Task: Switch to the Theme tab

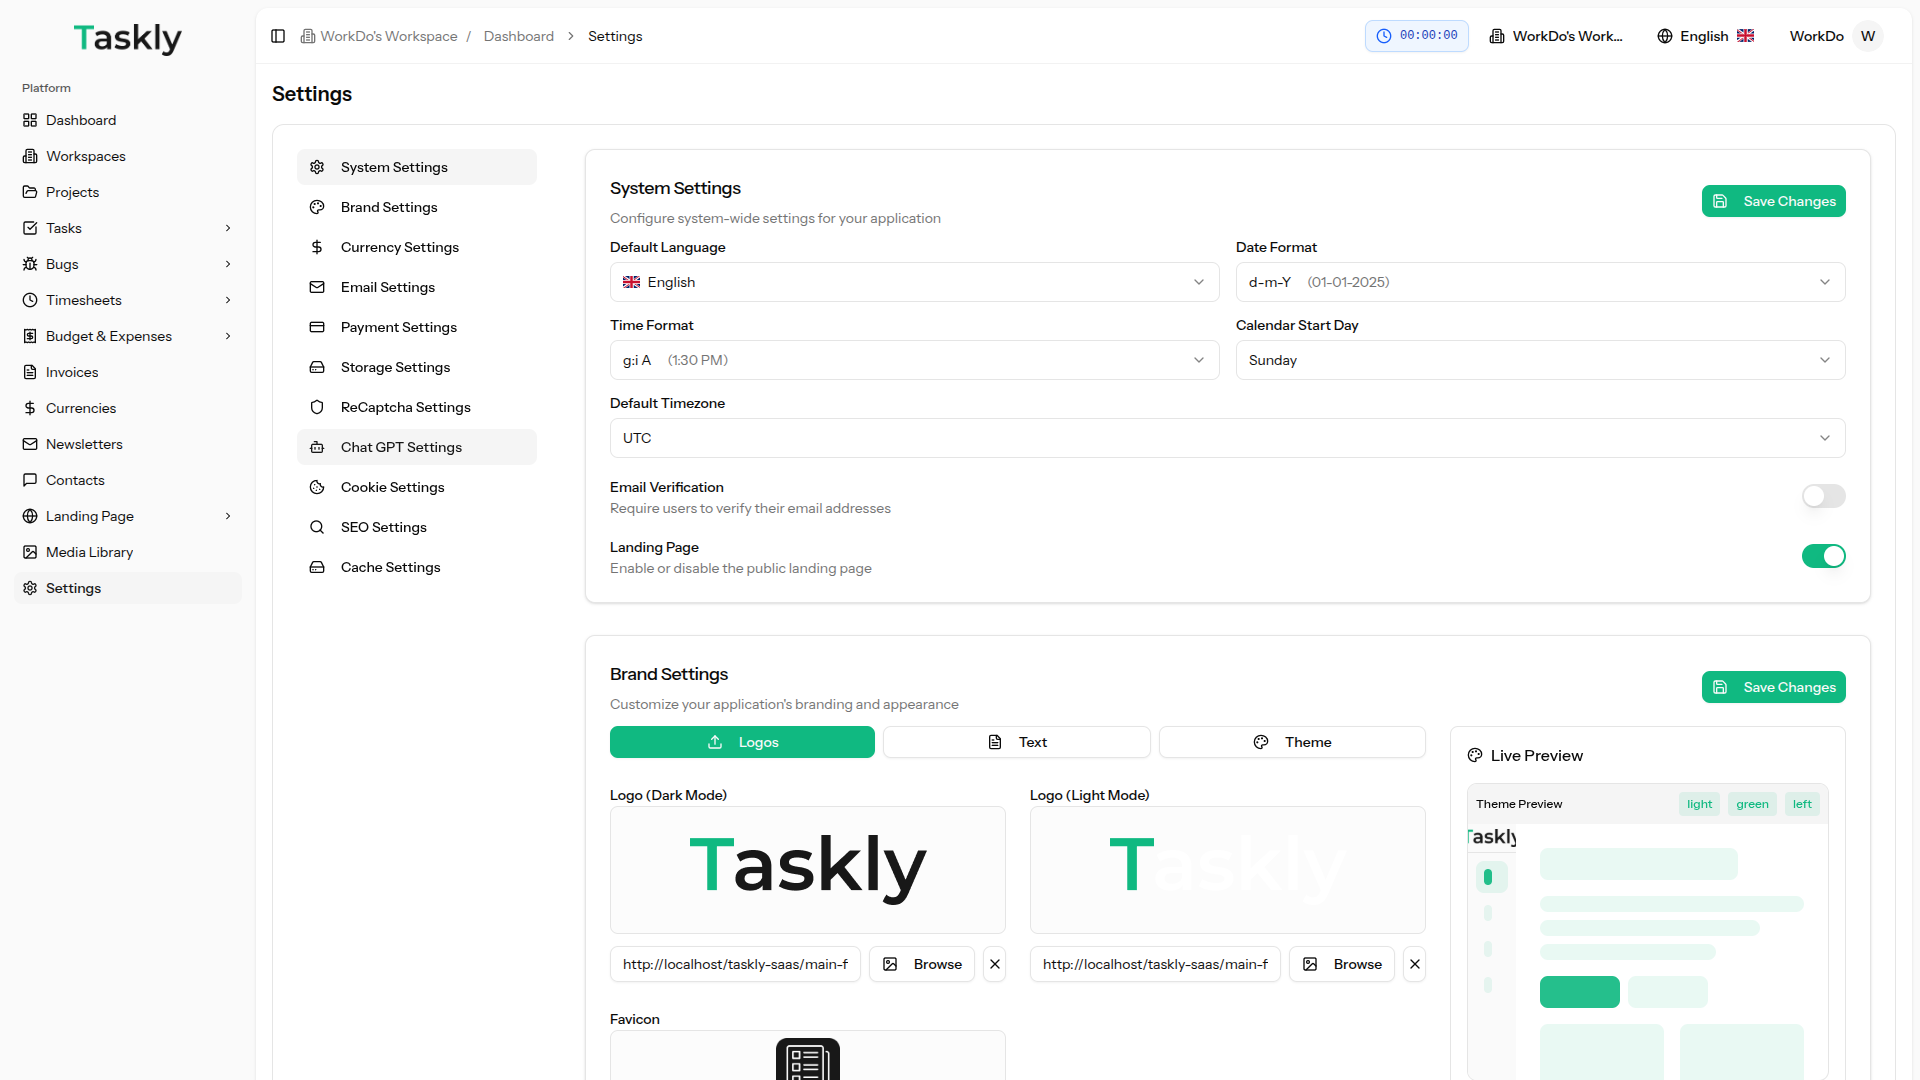Action: [1292, 742]
